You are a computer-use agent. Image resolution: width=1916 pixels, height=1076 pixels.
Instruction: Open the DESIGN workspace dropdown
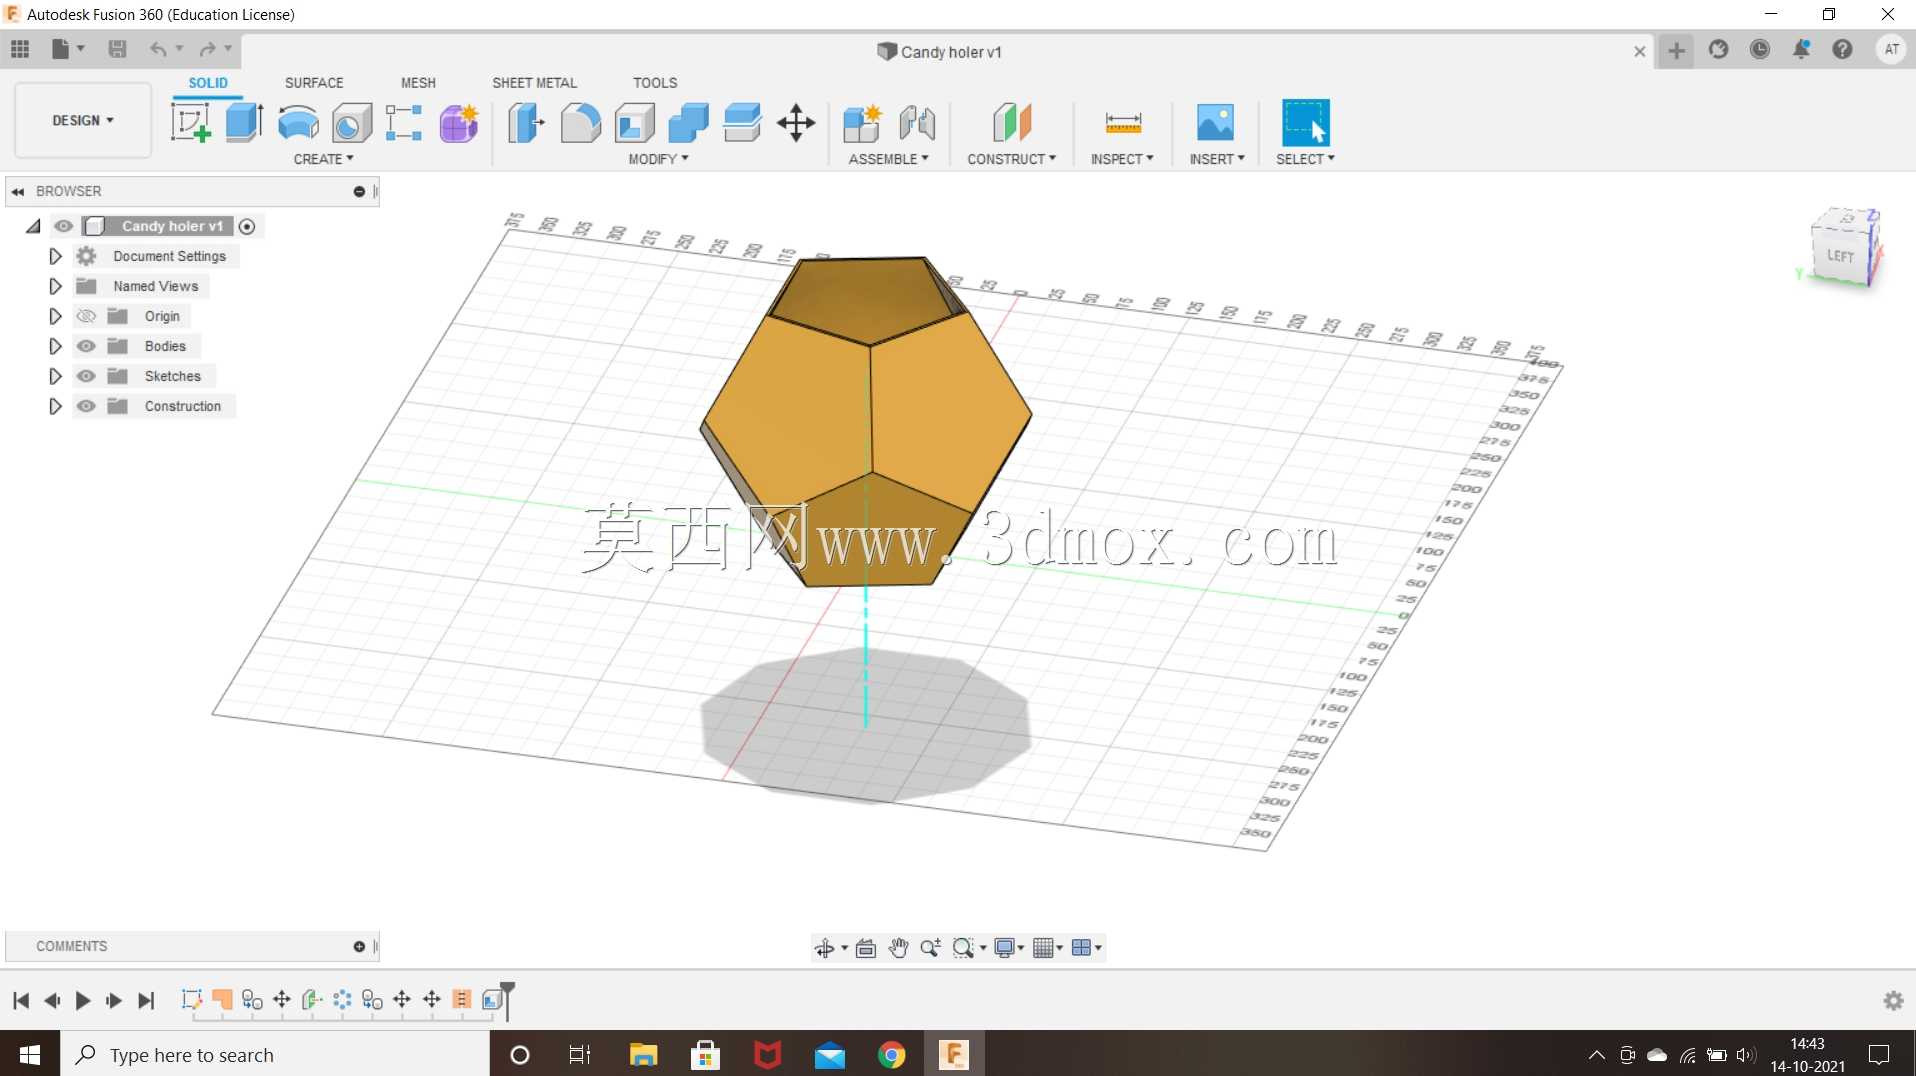(x=83, y=120)
